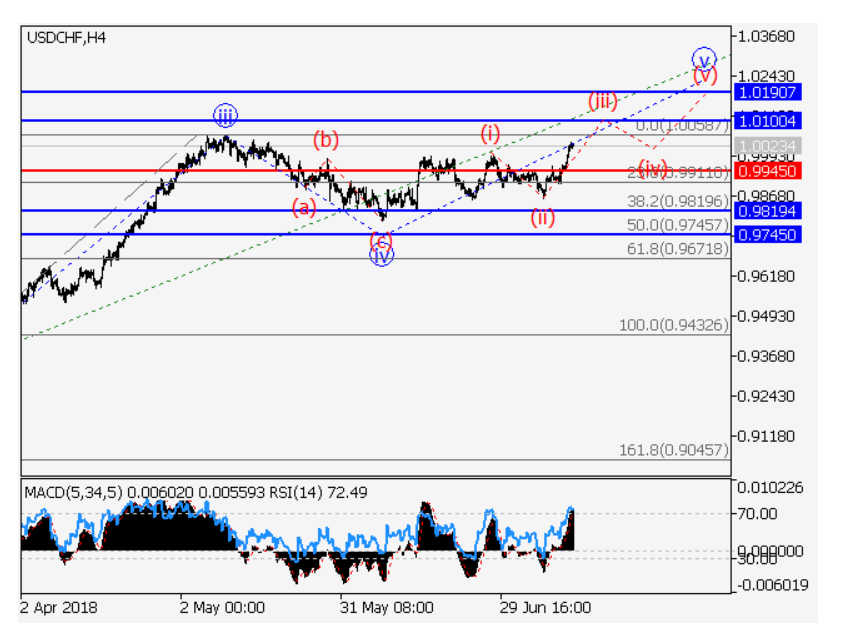Select the red (b) wave label
The height and width of the screenshot is (643, 842).
[325, 140]
